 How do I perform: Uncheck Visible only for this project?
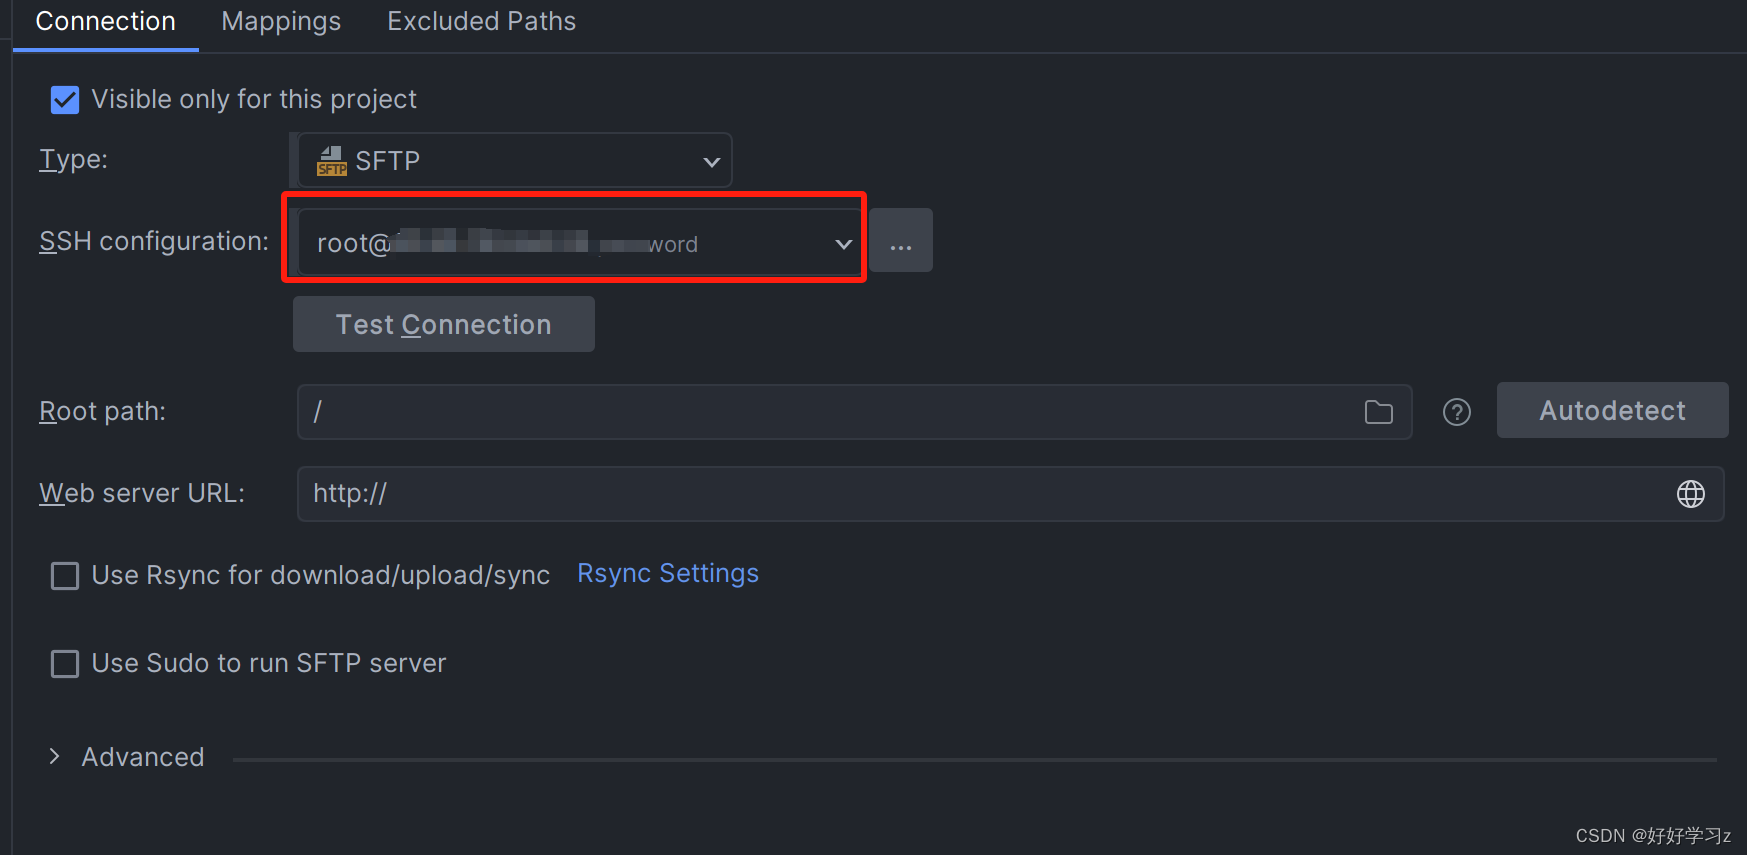coord(64,99)
